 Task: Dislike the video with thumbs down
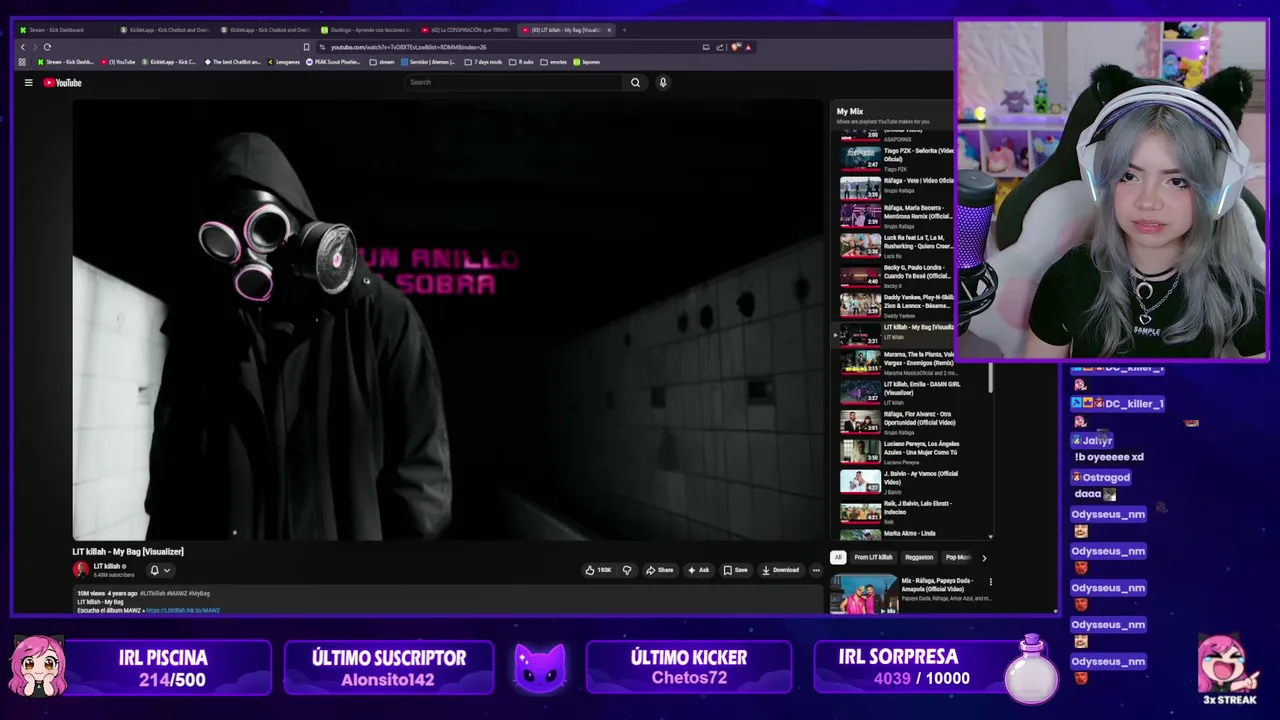[627, 570]
